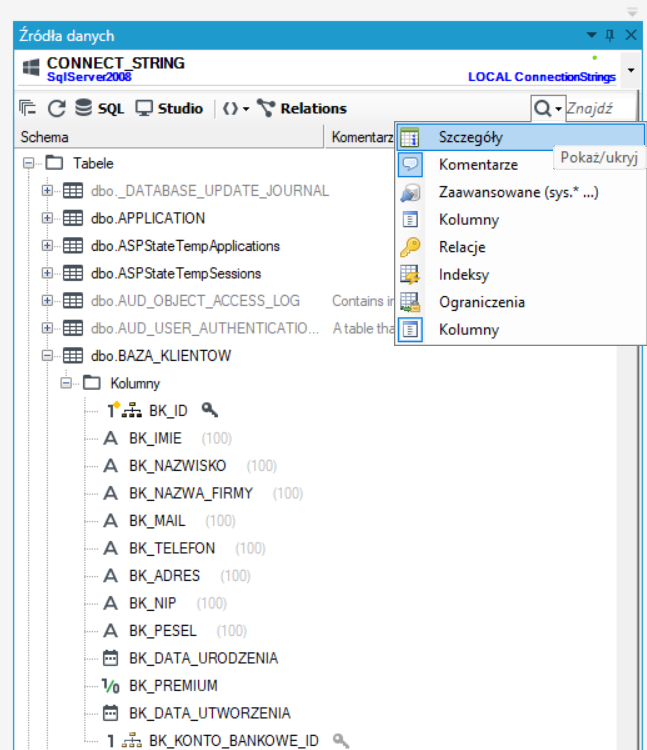Click calendar icon of BK_DATA_URODZENIA
The width and height of the screenshot is (647, 750).
[x=110, y=658]
